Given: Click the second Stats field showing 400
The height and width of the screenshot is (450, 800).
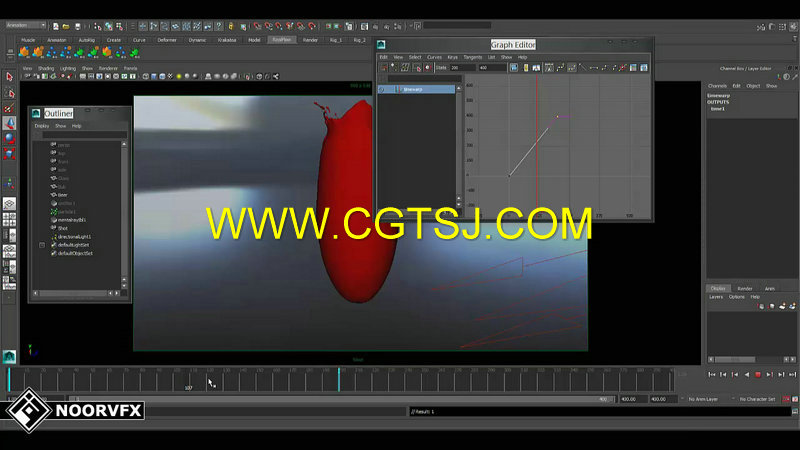Looking at the screenshot, I should tap(491, 67).
